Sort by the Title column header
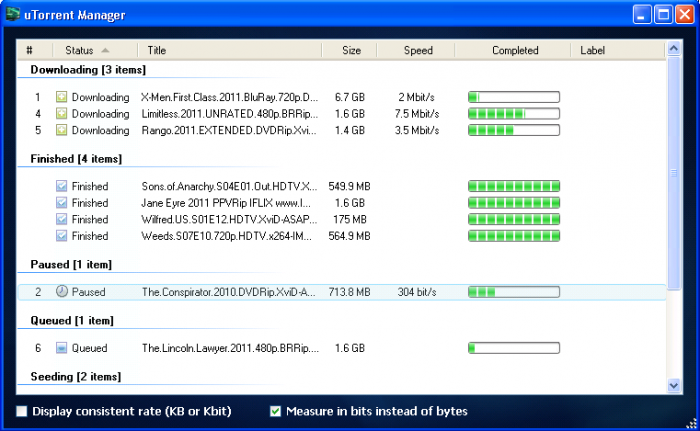The image size is (700, 431). pyautogui.click(x=229, y=50)
